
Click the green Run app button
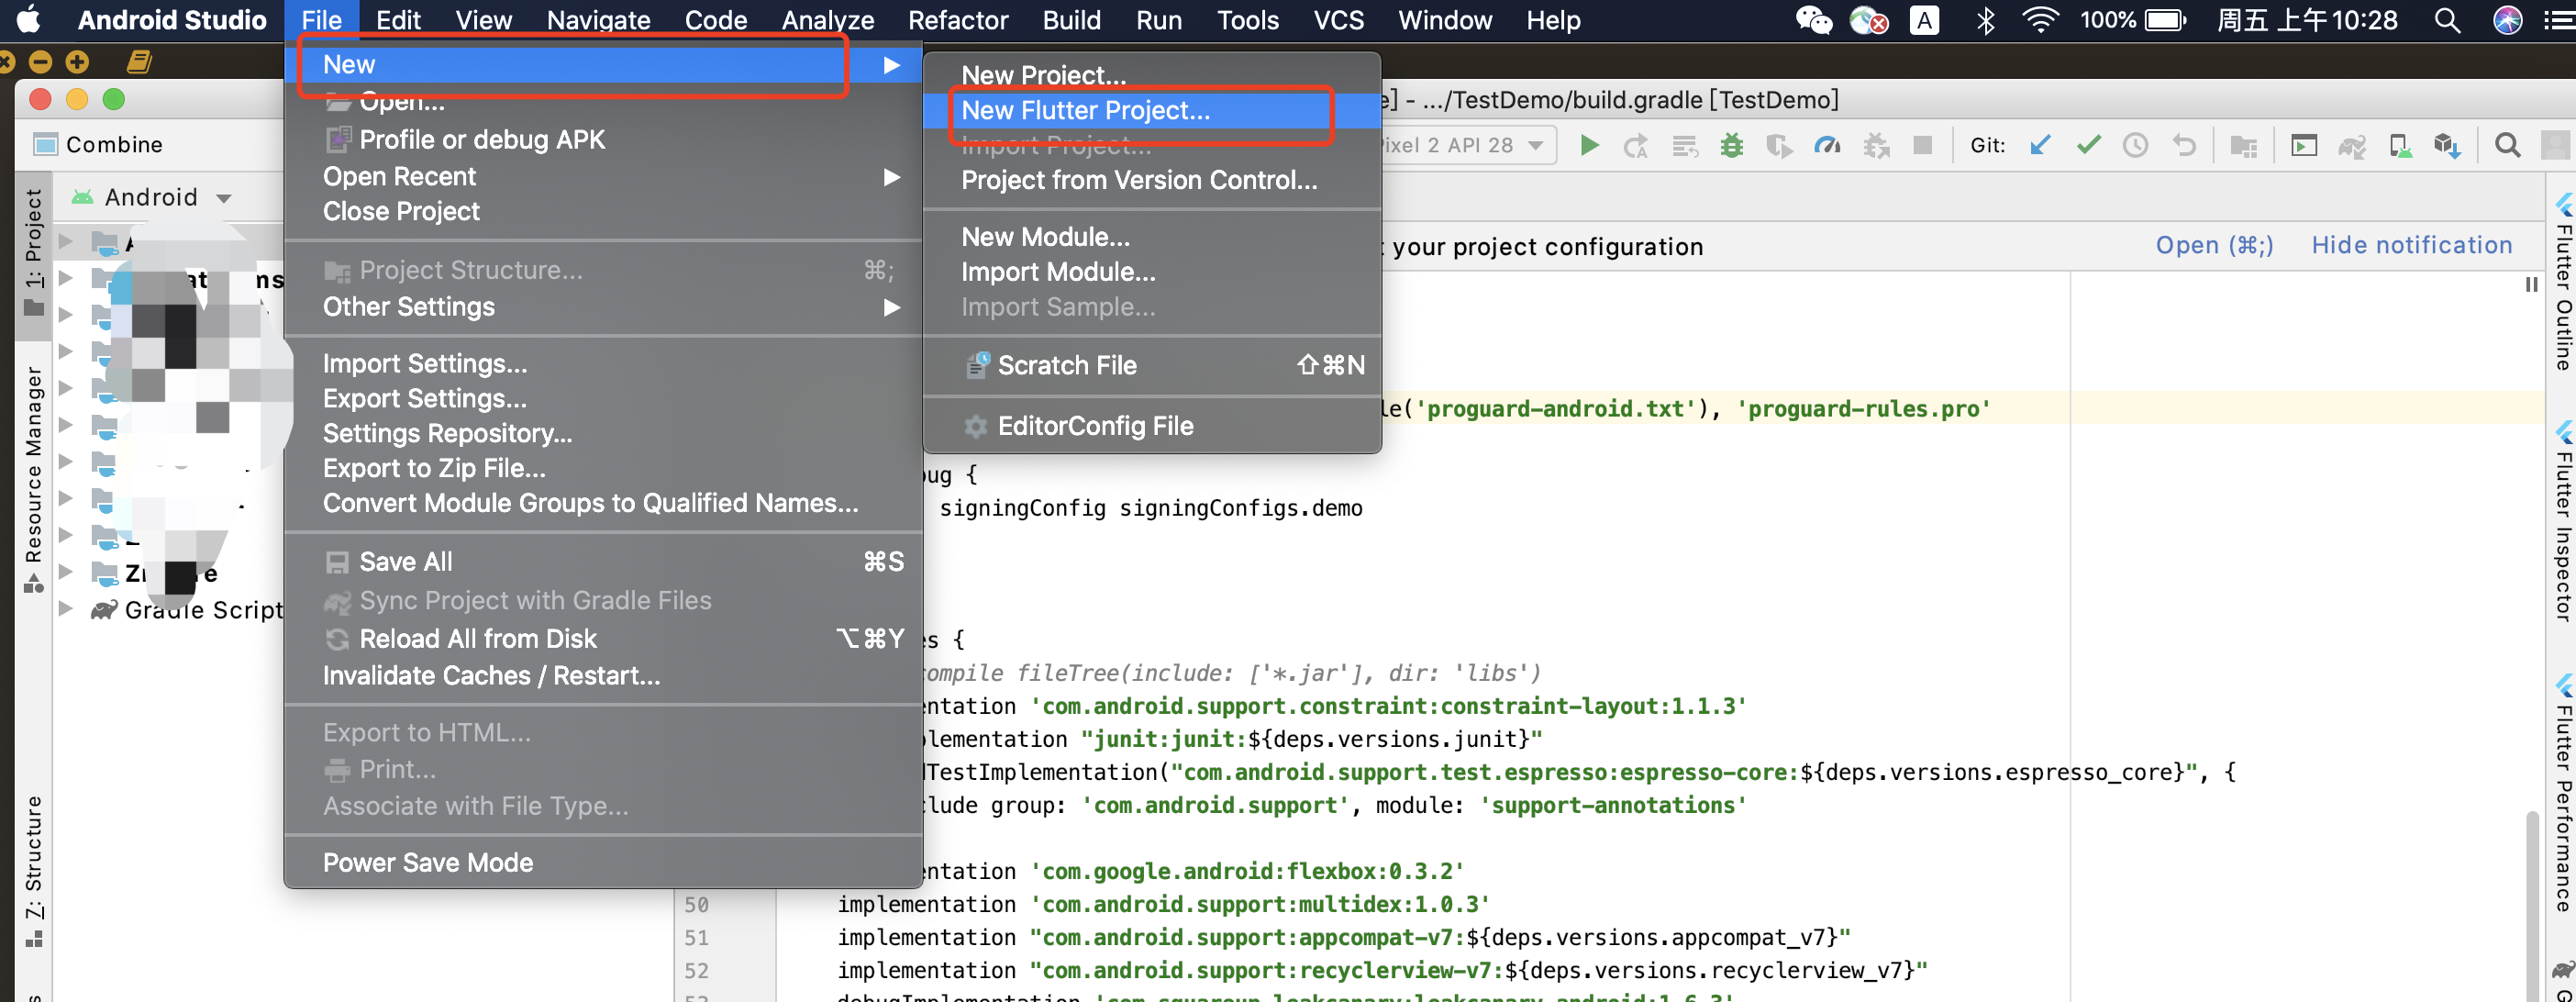click(x=1588, y=146)
